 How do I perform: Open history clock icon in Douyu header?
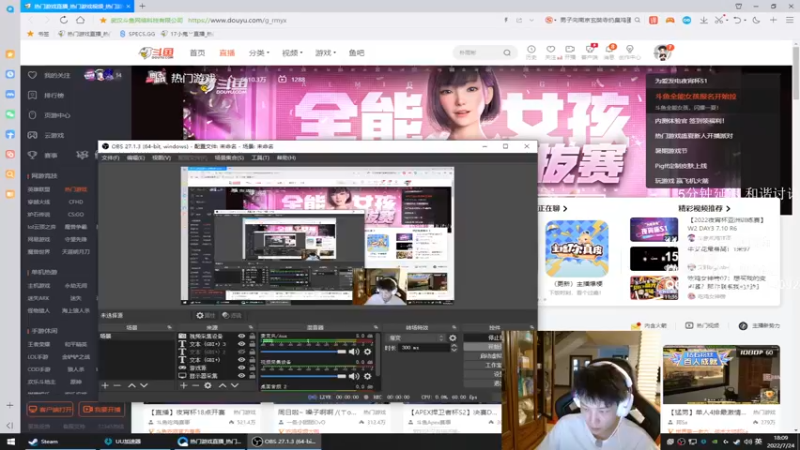point(531,49)
